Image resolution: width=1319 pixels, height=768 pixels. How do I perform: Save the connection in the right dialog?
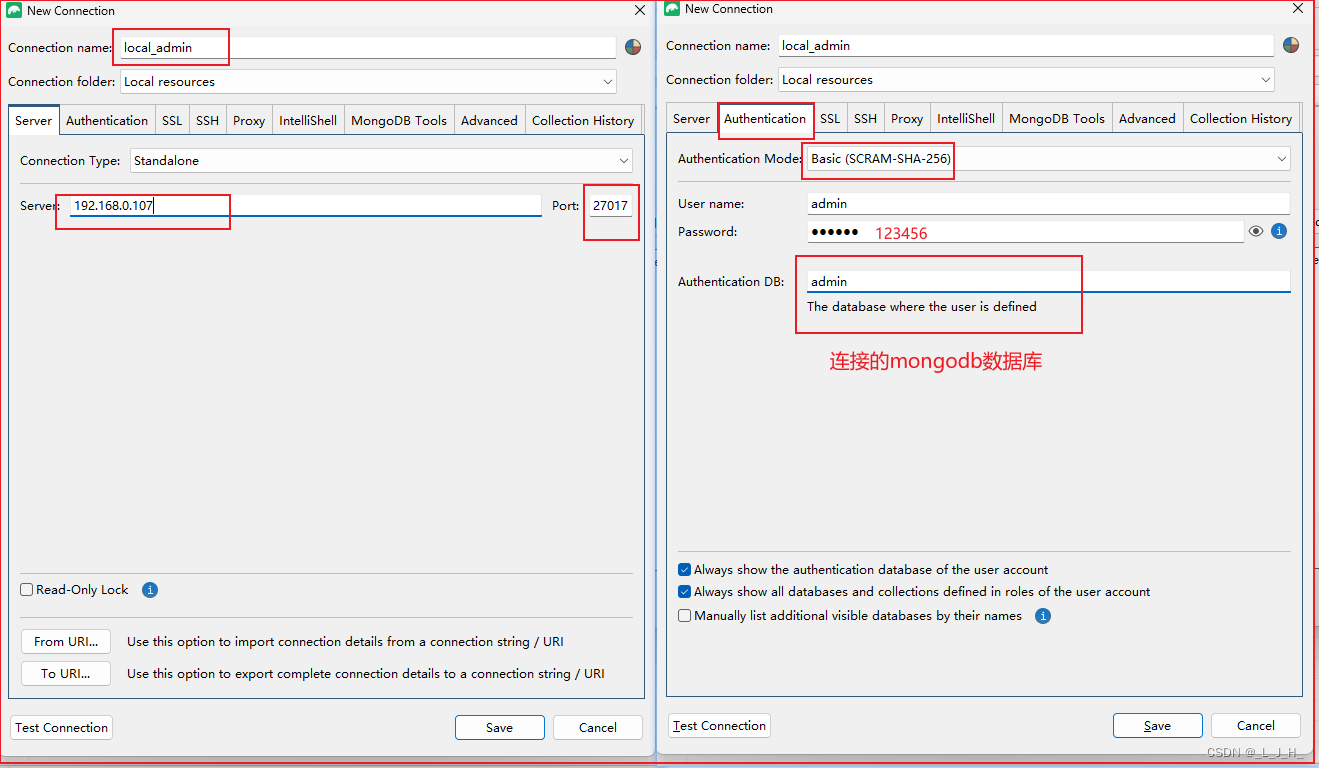click(x=1157, y=726)
